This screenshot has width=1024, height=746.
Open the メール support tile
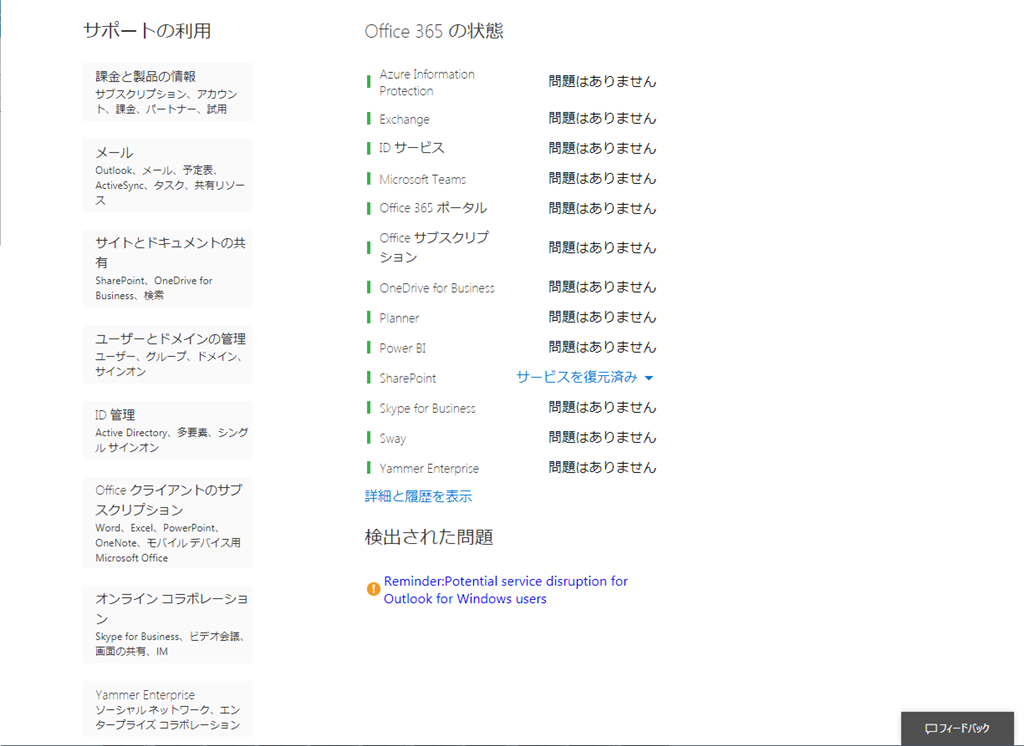coord(167,176)
